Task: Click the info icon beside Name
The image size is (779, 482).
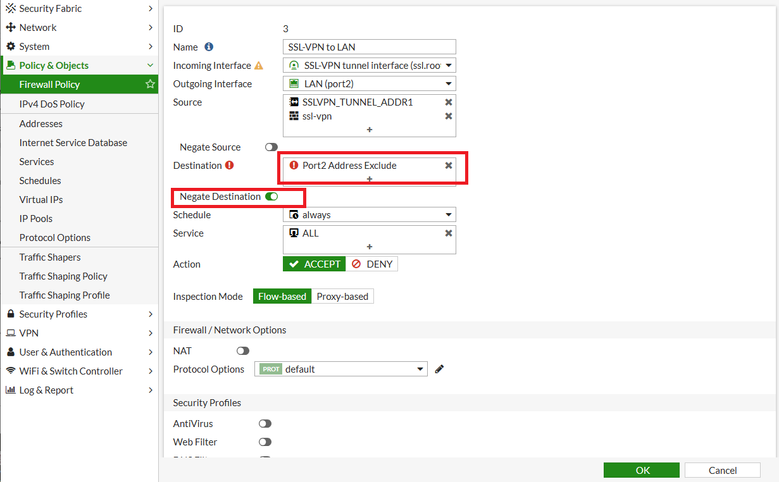Action: [209, 47]
